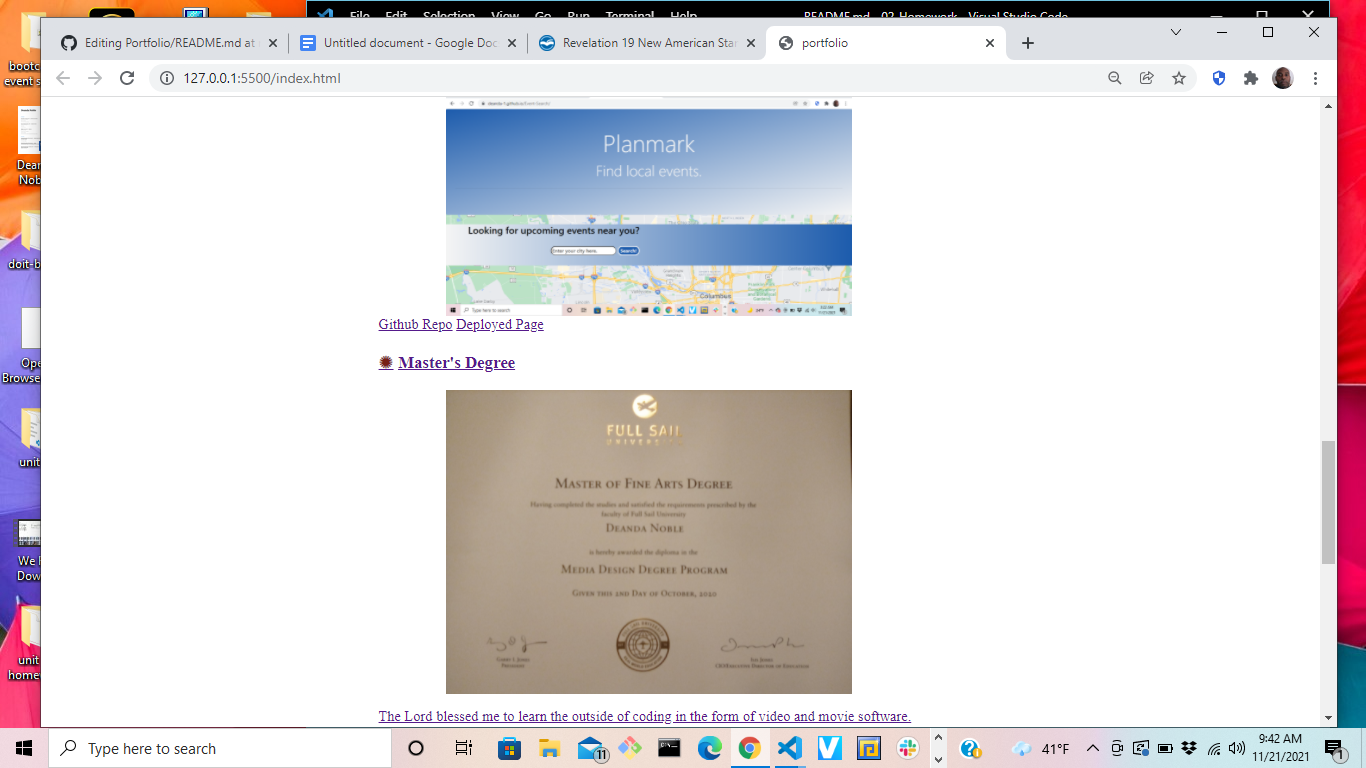Close the Revelation 19 tab
Screen dimensions: 1366x768
point(752,43)
